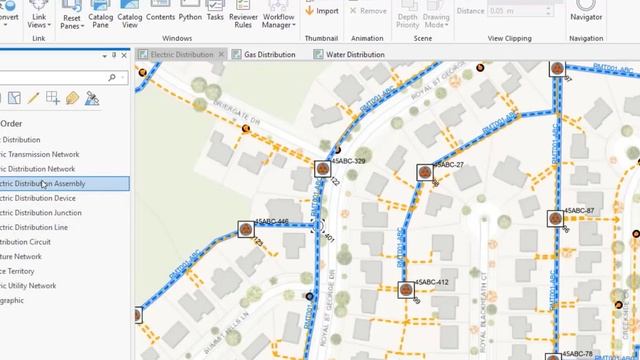Open the Catalog Pane

coord(100,15)
